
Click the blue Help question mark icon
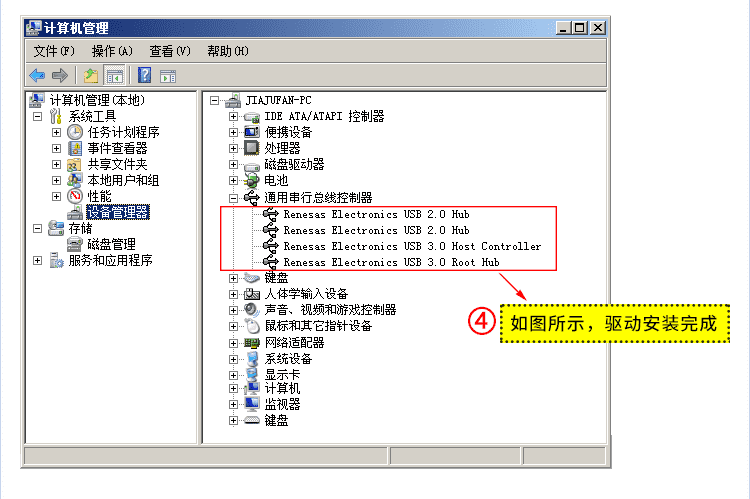click(x=144, y=76)
